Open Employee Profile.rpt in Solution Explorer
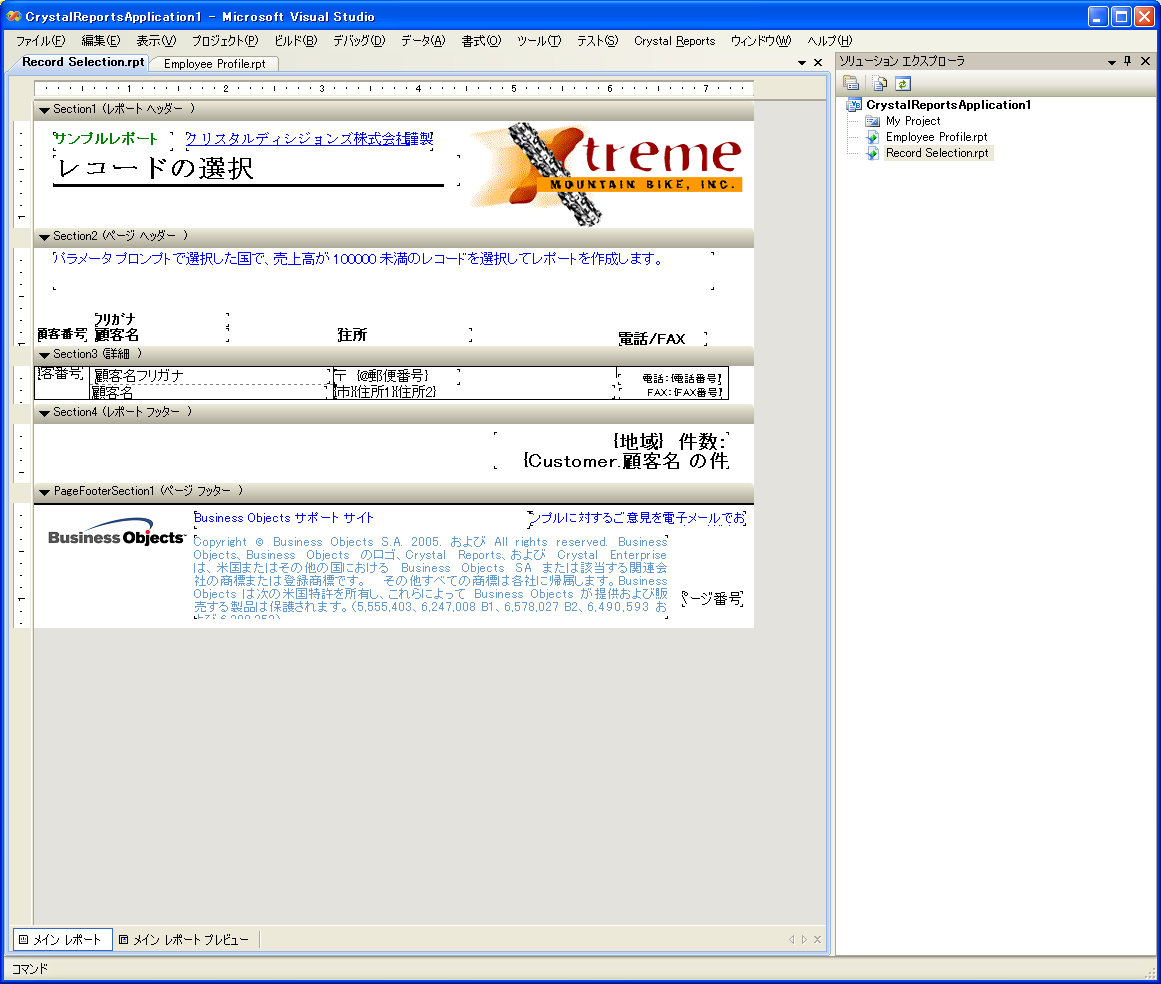 tap(936, 137)
